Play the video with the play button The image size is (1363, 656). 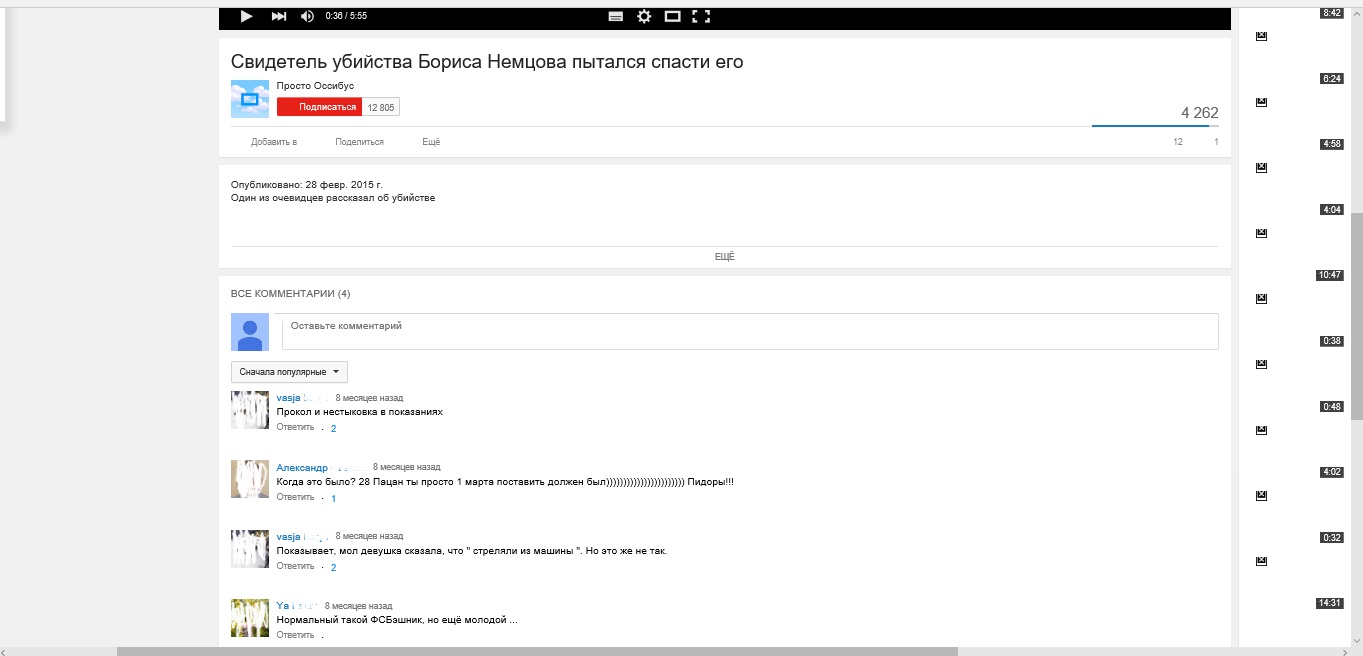pos(246,16)
